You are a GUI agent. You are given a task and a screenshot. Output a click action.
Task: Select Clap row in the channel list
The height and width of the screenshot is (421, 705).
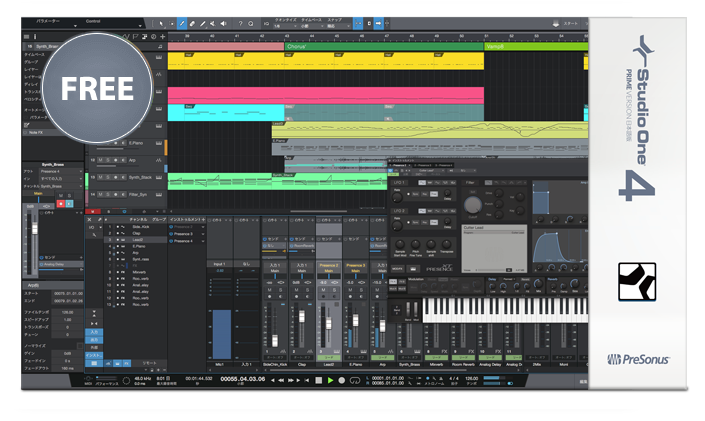coord(137,233)
